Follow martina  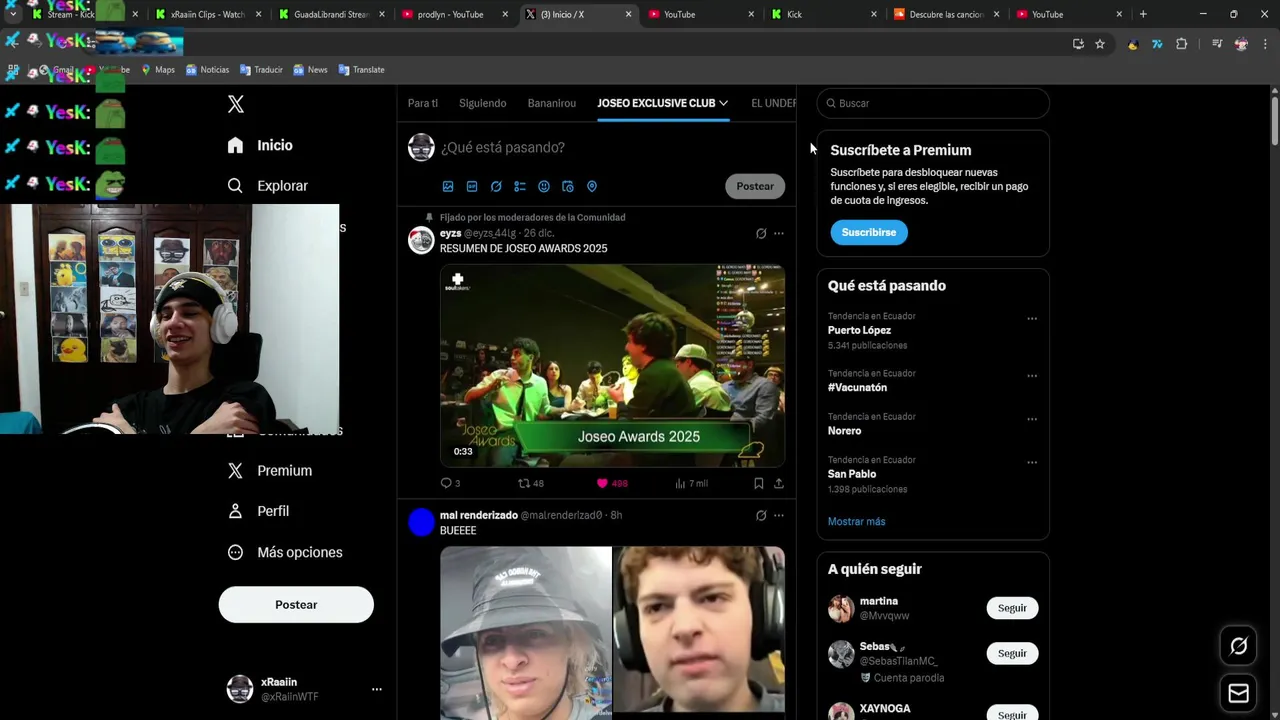click(1012, 608)
